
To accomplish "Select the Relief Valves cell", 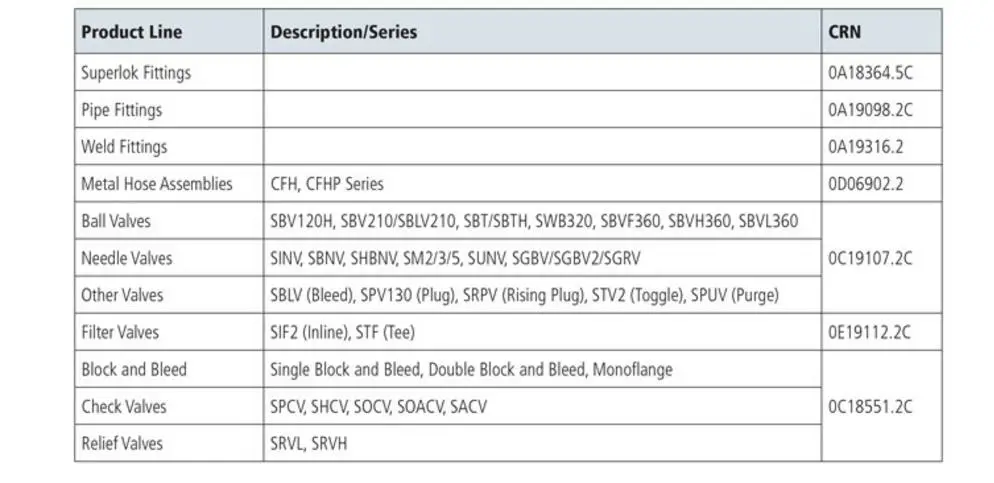I will [122, 443].
